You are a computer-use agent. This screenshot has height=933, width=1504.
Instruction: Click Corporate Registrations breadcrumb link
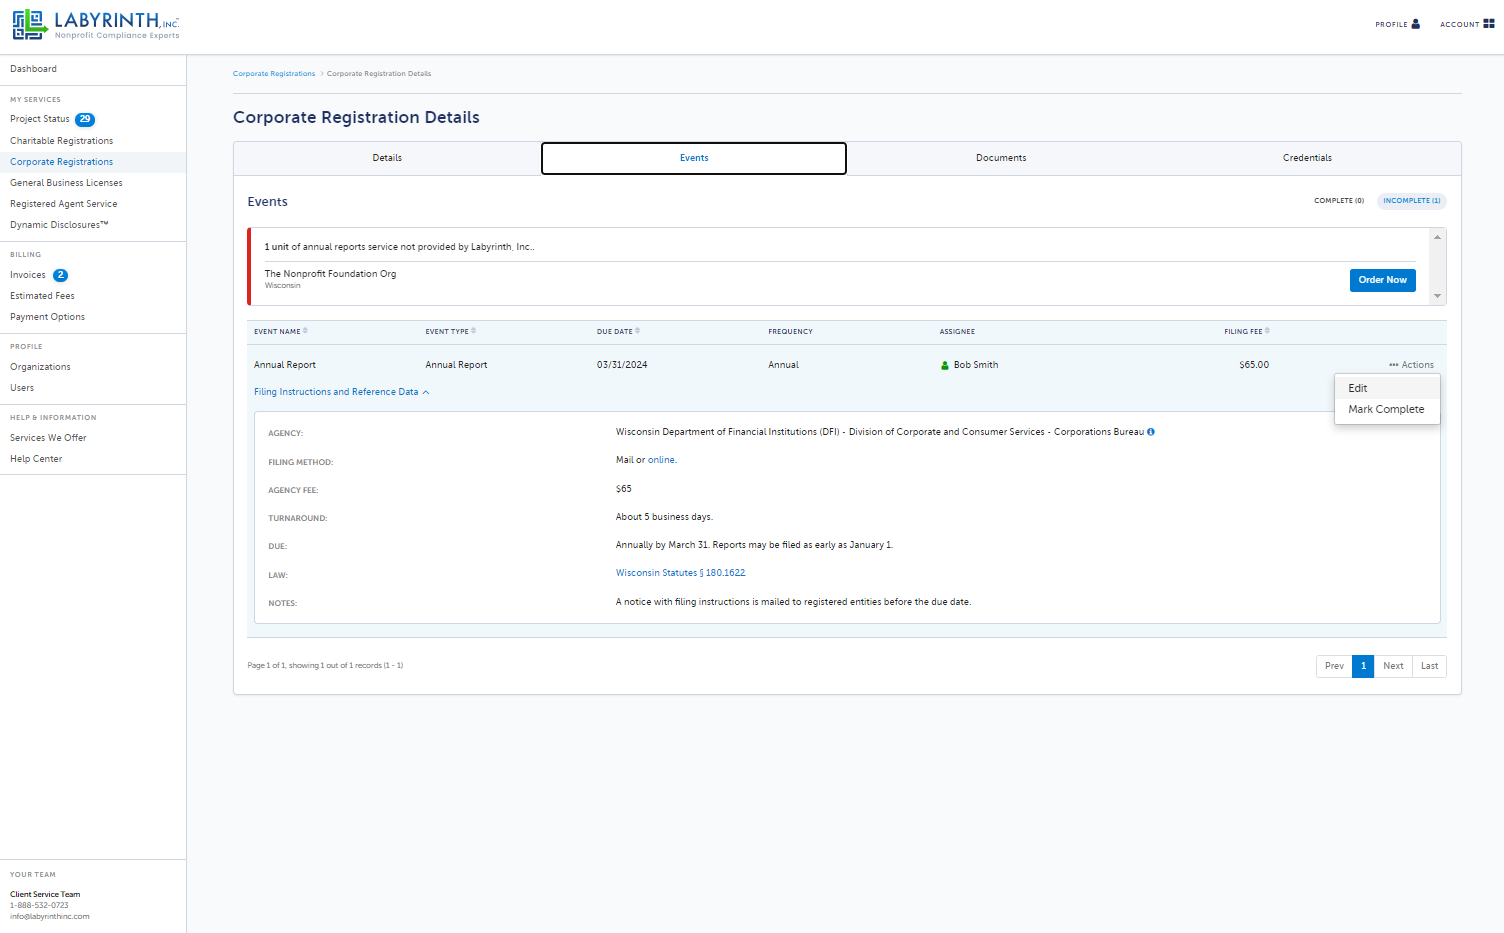274,74
